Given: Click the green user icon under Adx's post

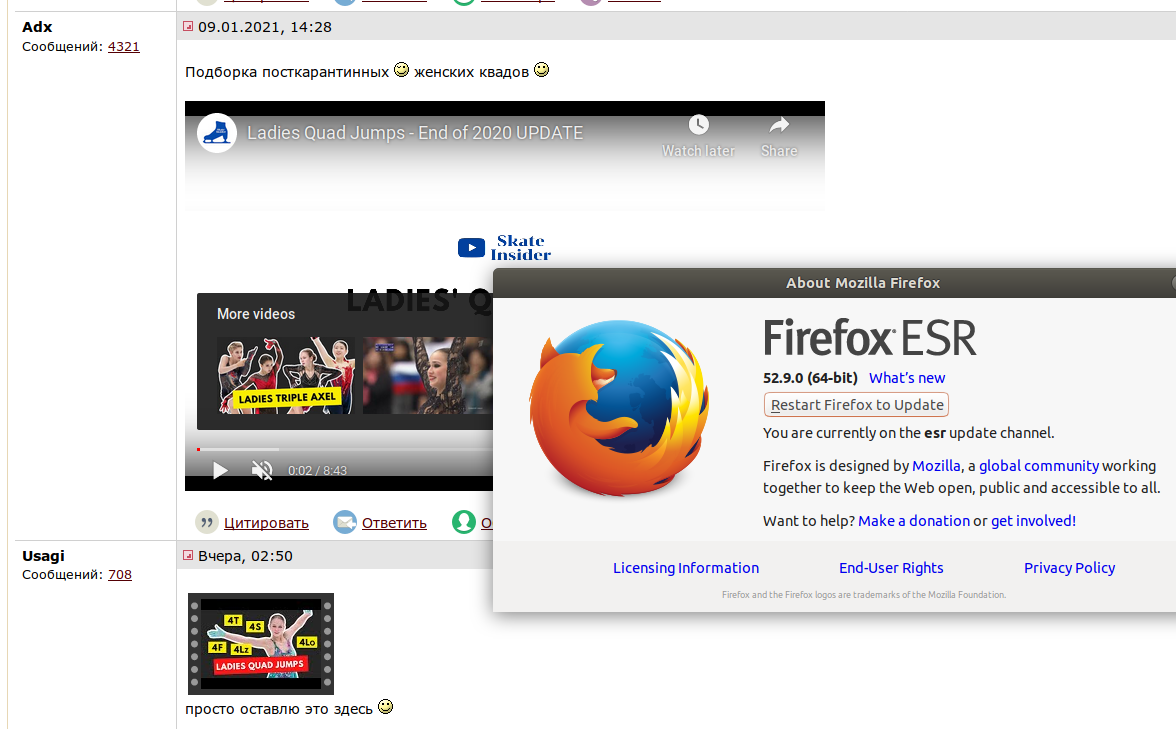Looking at the screenshot, I should [x=464, y=522].
